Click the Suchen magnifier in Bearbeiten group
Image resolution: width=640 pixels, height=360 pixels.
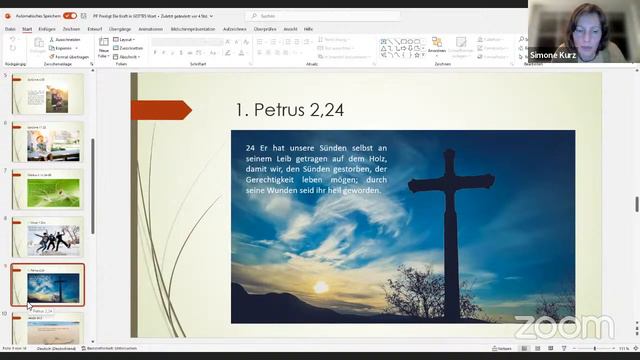click(522, 39)
